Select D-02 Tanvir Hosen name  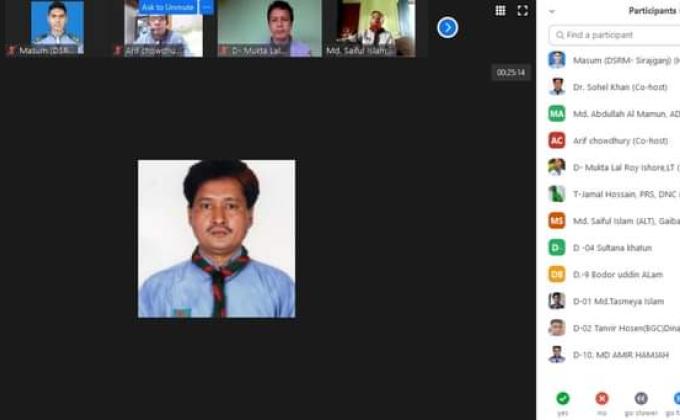click(626, 328)
